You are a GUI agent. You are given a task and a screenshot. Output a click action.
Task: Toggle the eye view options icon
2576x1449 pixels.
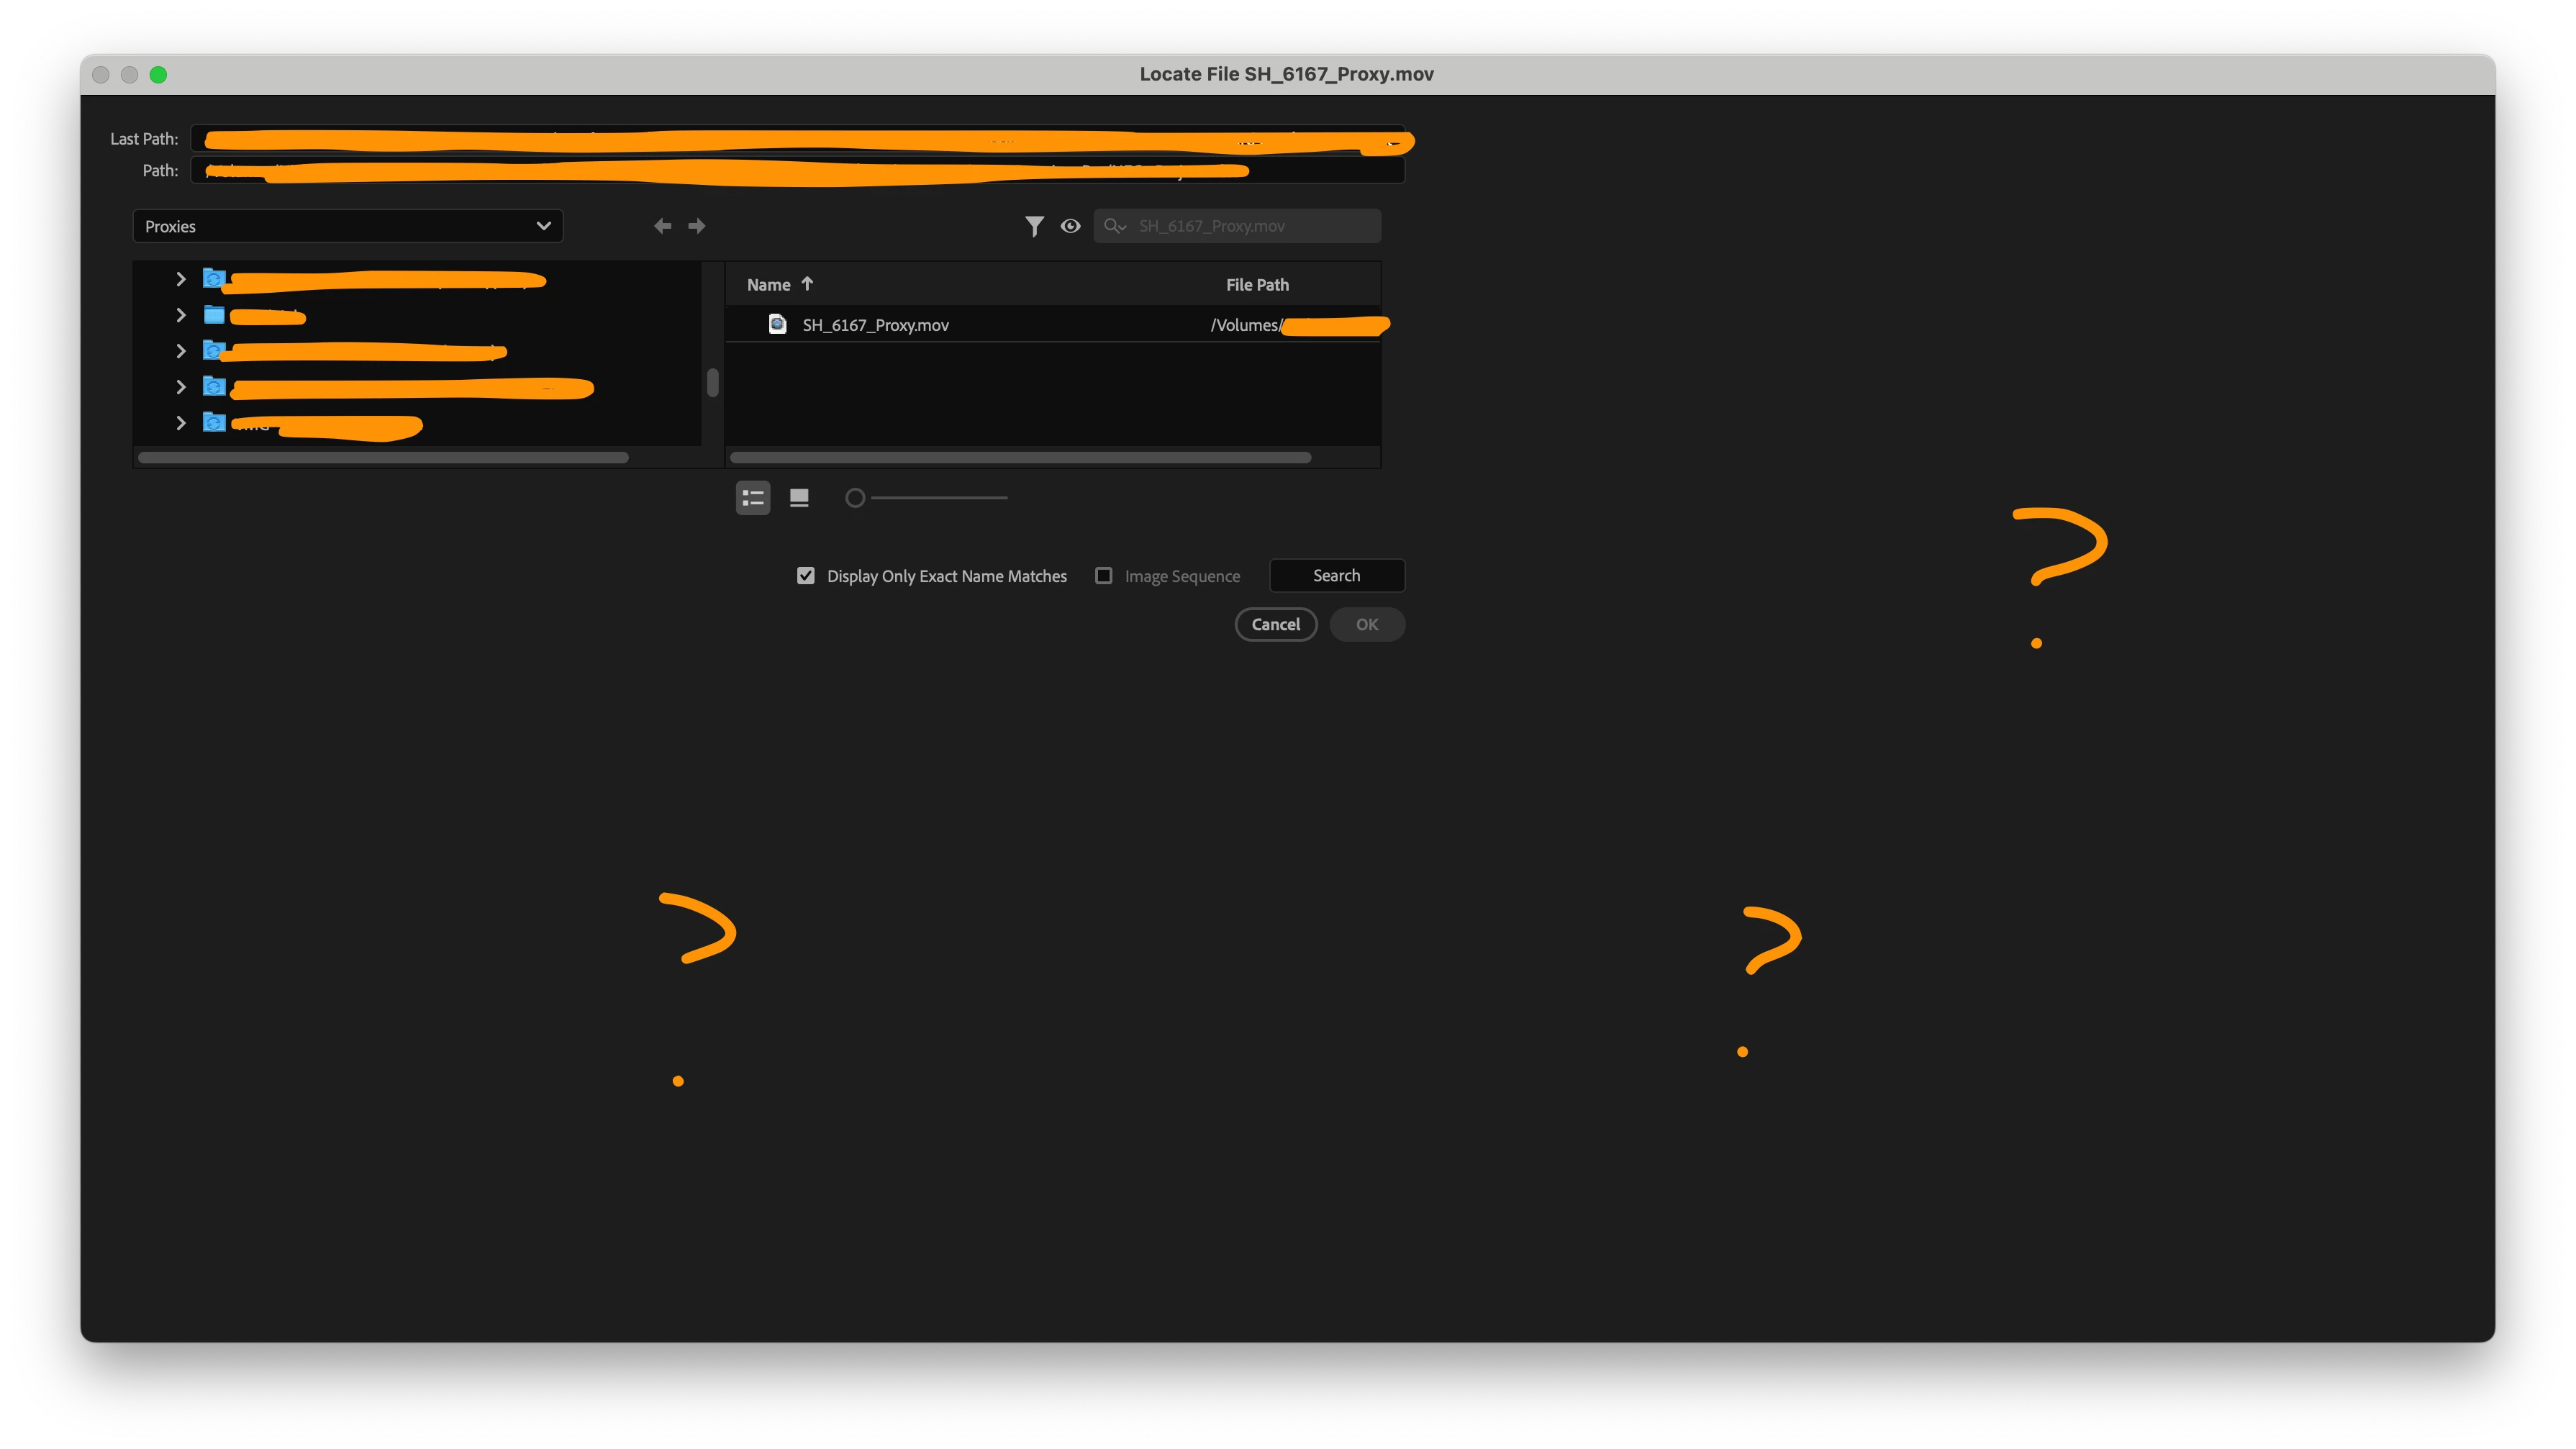point(1070,226)
